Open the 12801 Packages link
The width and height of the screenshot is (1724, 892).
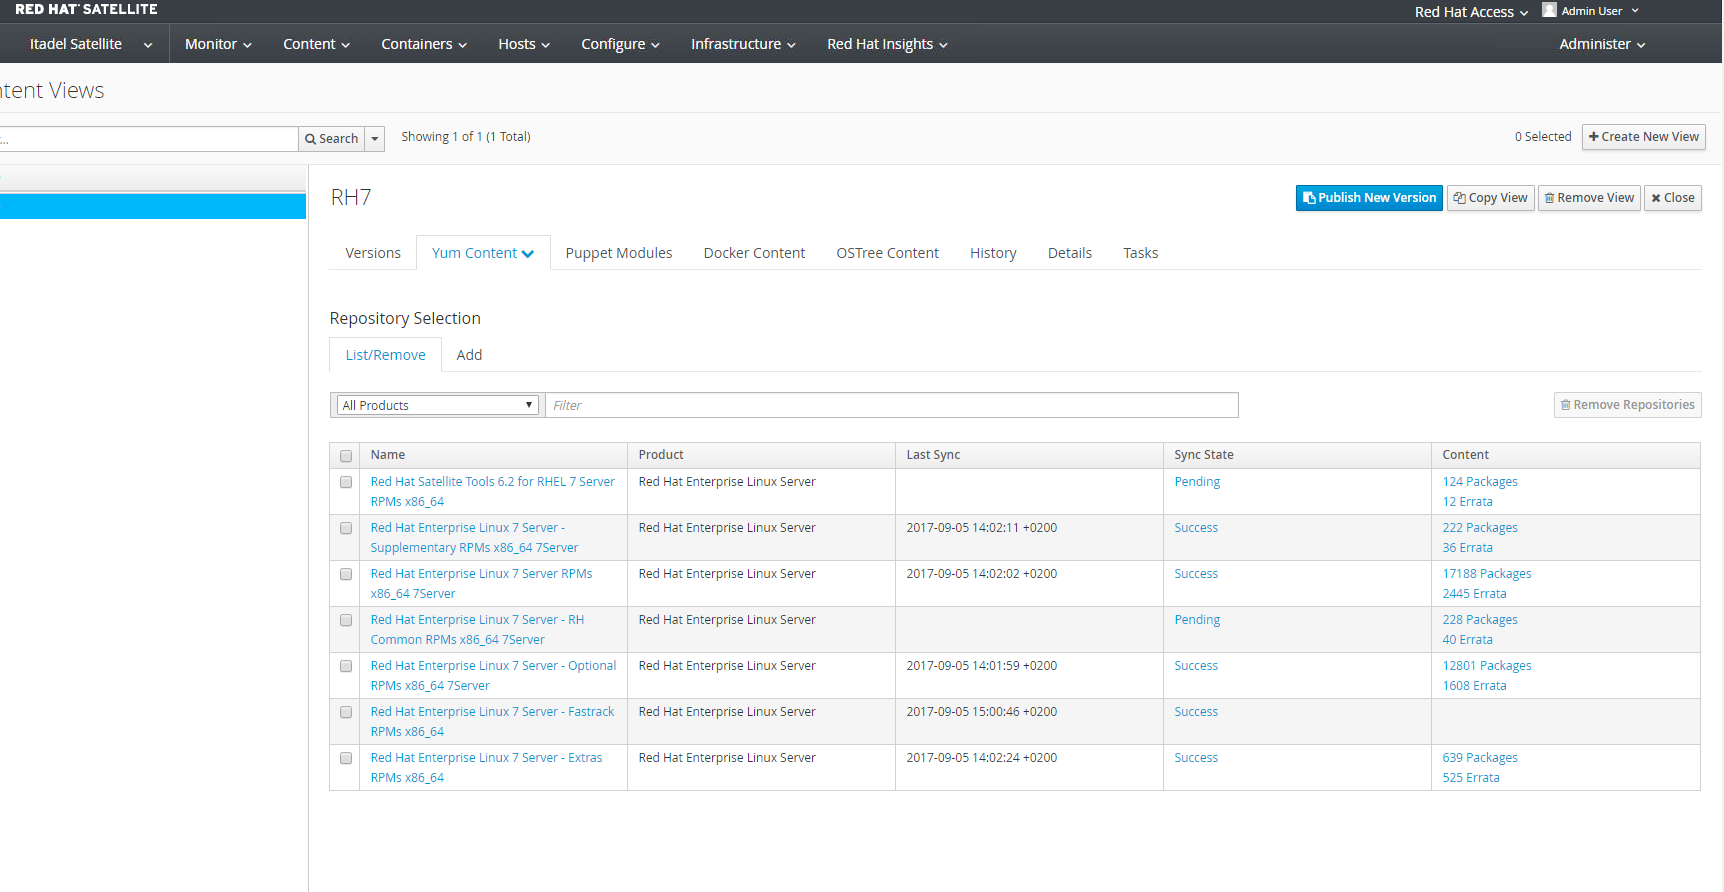tap(1487, 666)
